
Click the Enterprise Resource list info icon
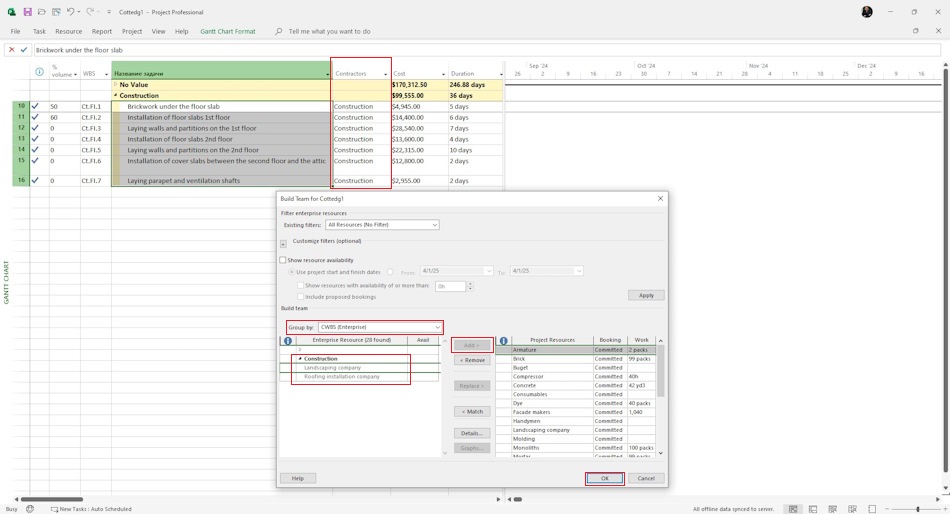pyautogui.click(x=288, y=341)
